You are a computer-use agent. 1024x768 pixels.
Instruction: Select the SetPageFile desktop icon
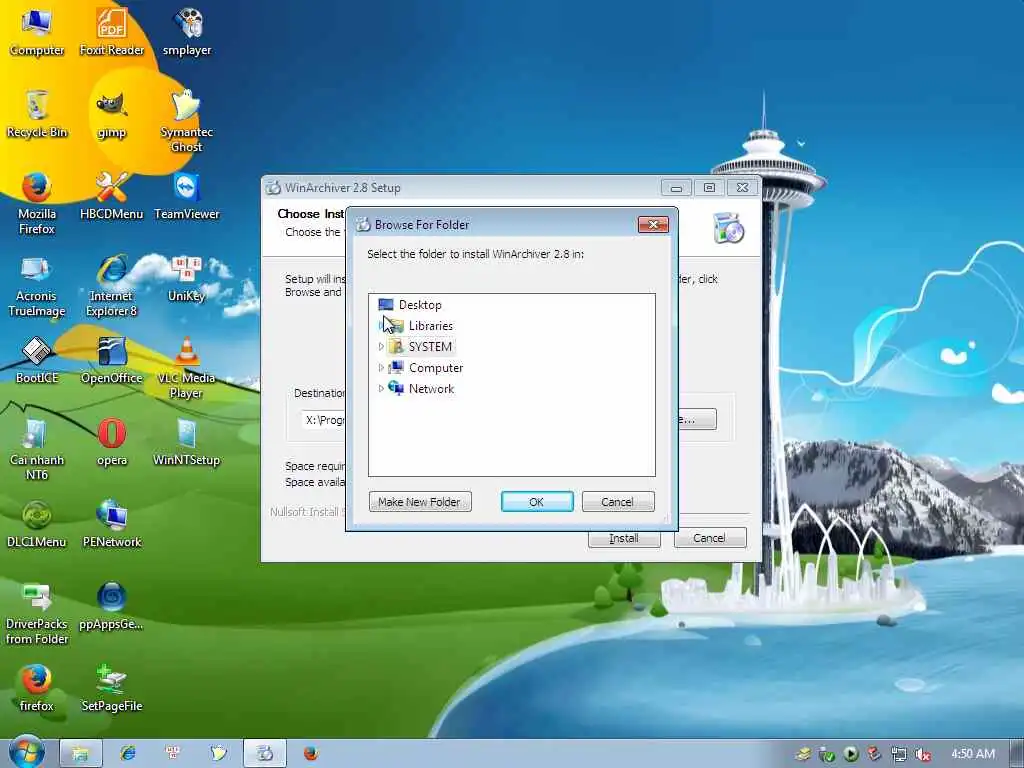112,688
